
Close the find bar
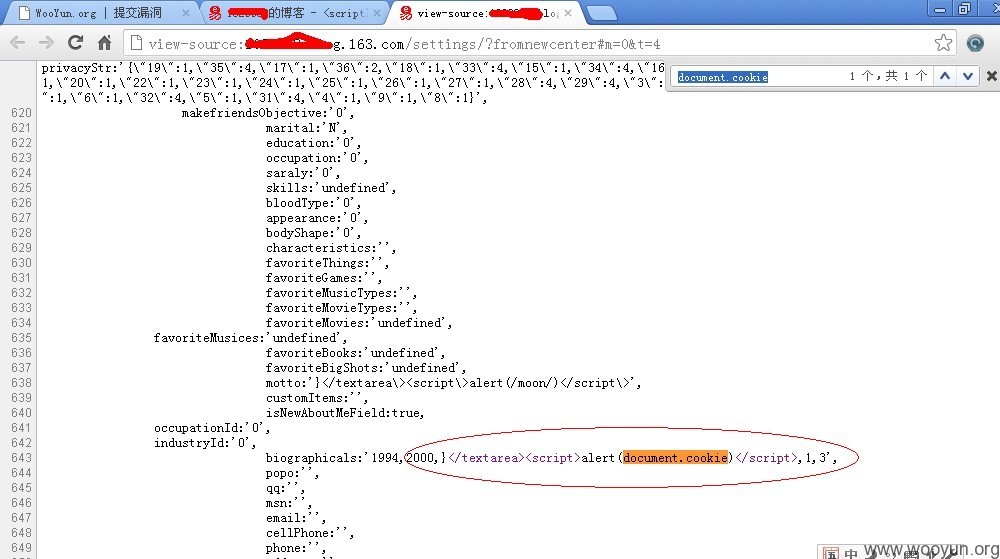(x=991, y=76)
